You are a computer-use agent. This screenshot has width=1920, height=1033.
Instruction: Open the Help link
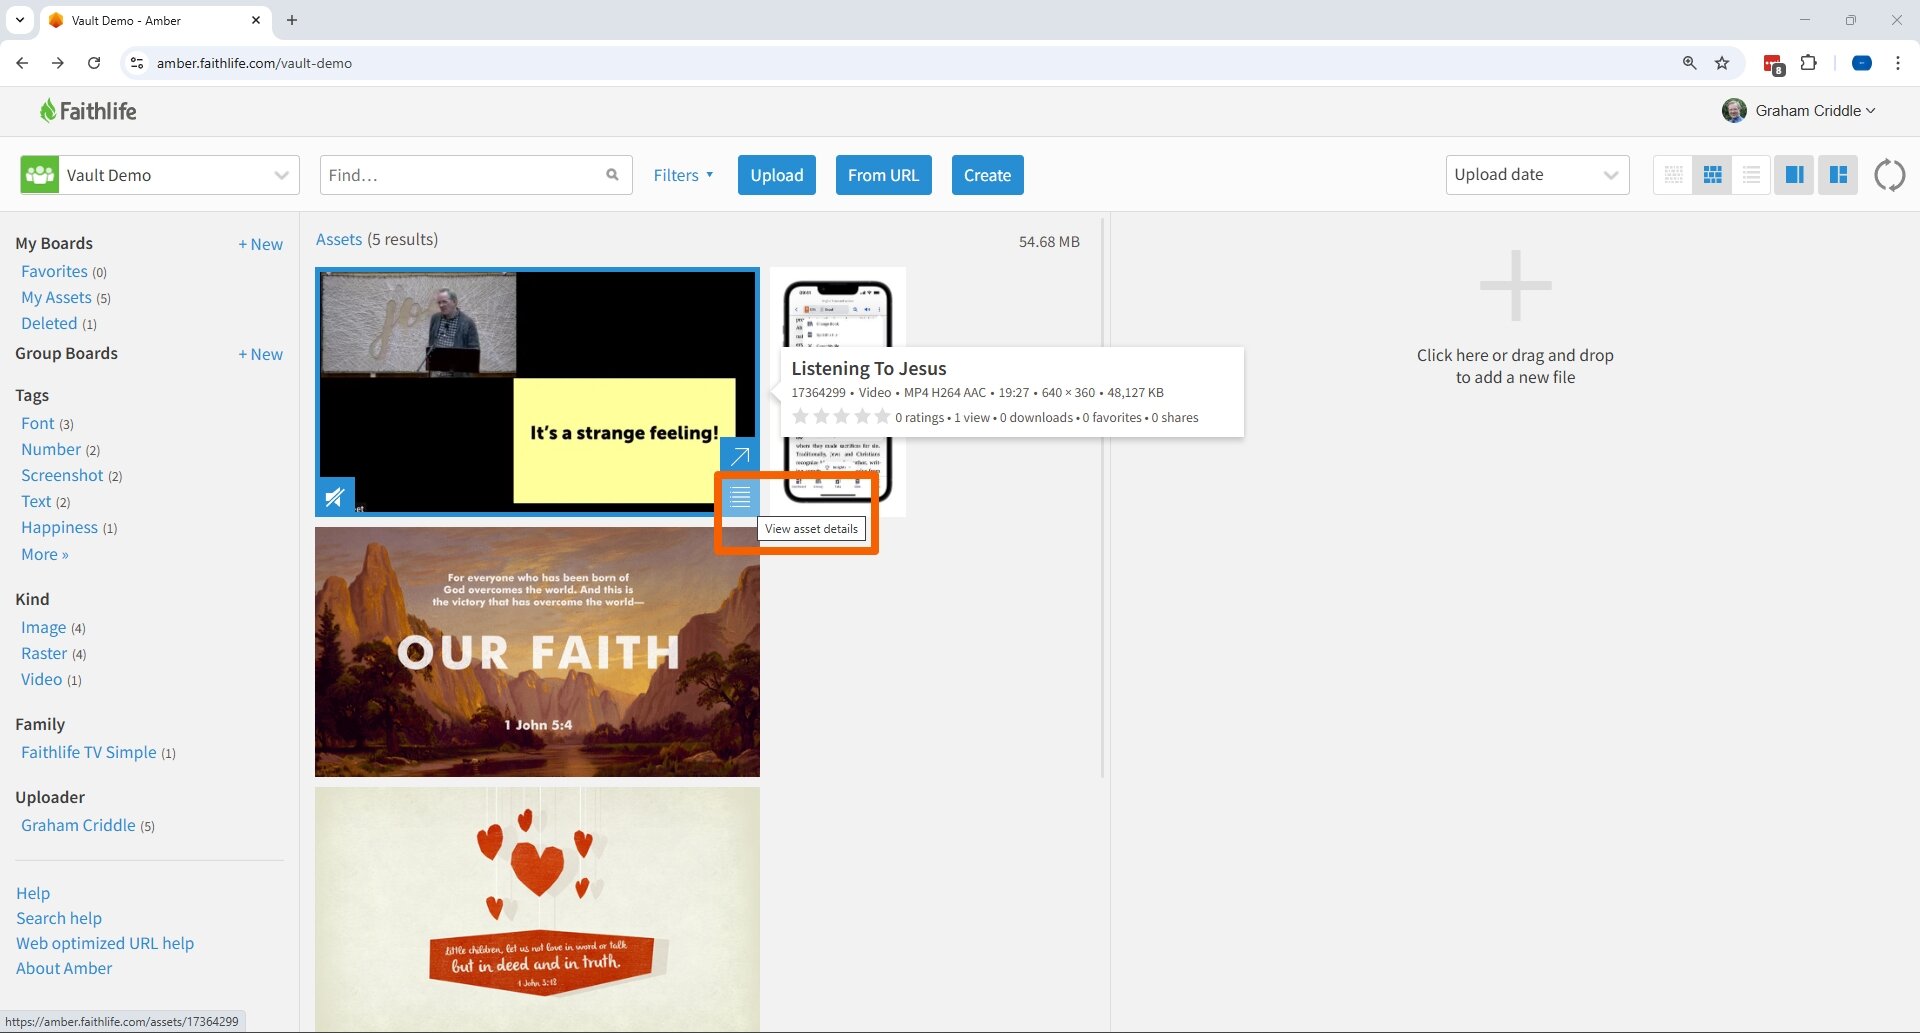pos(33,893)
